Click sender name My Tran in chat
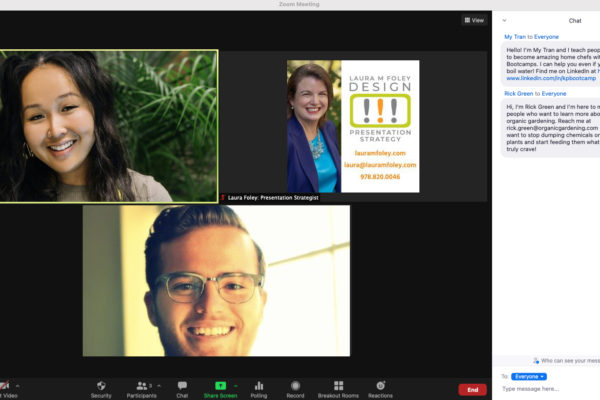 click(x=515, y=37)
